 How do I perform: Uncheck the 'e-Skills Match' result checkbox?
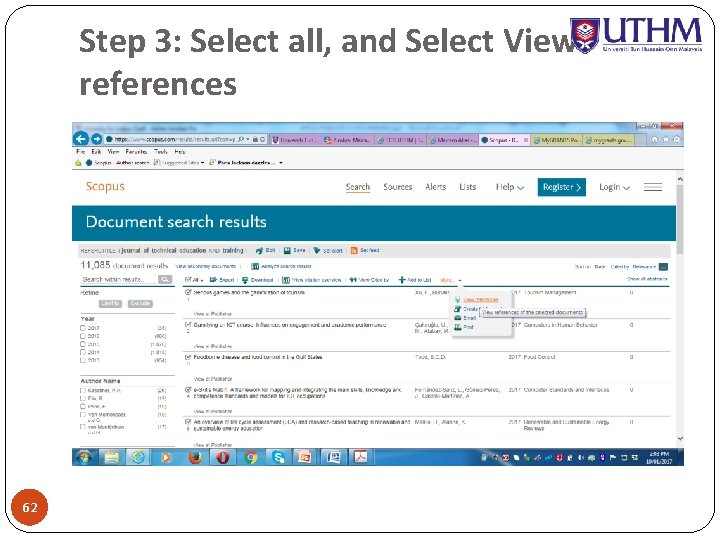pos(188,390)
